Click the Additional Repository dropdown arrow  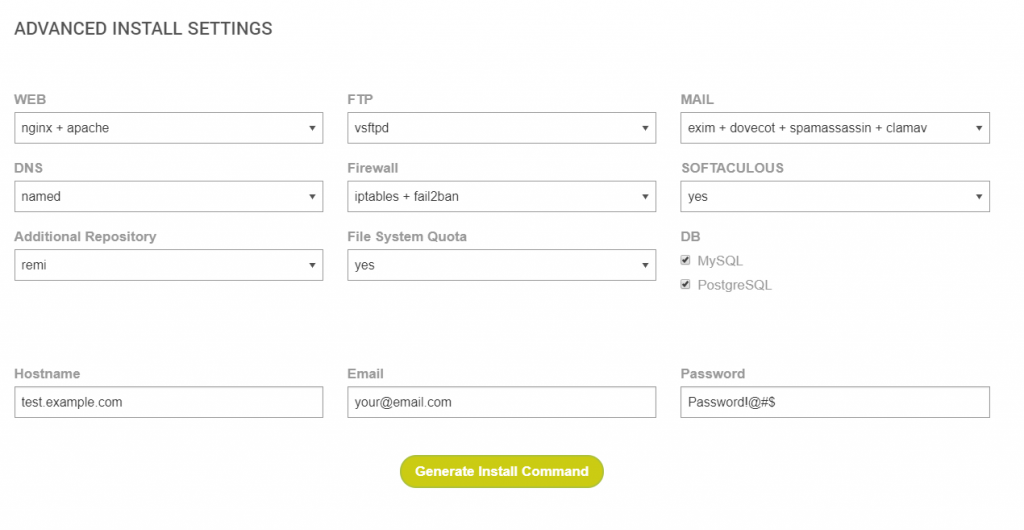[x=312, y=265]
